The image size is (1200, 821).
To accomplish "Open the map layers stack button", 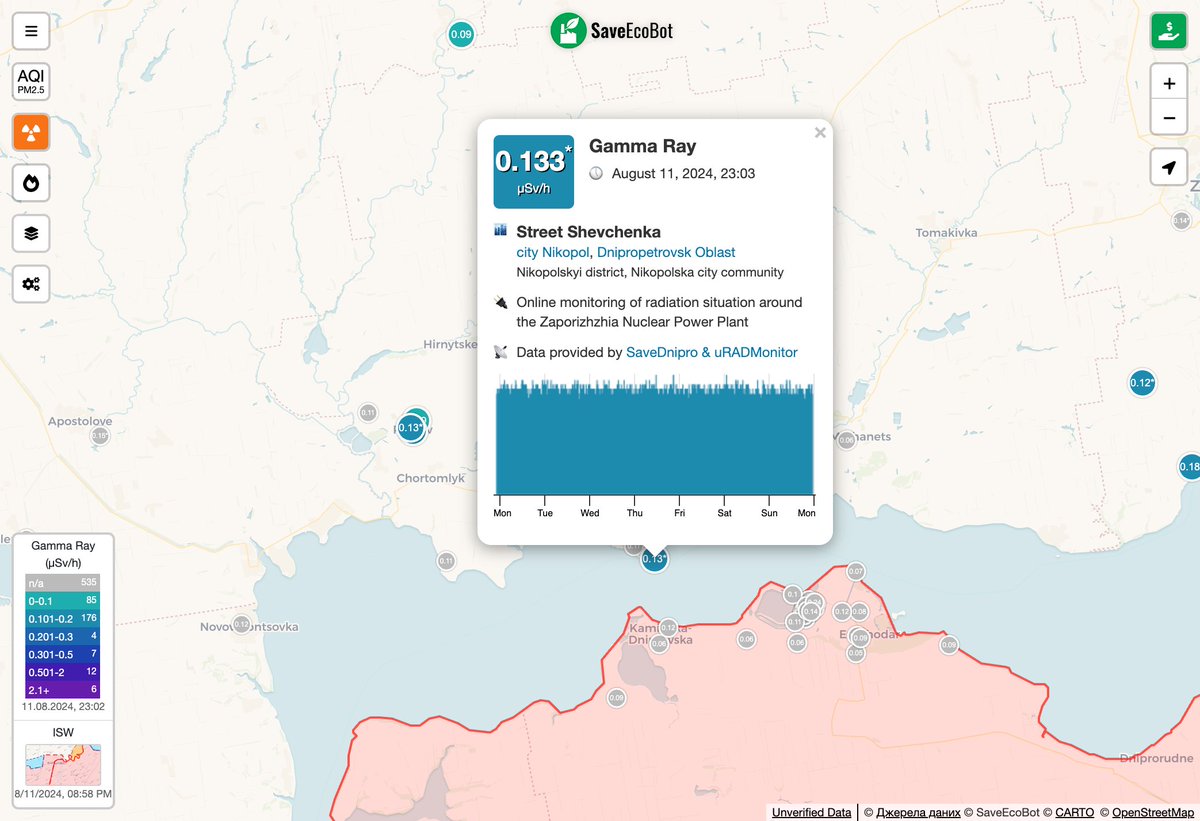I will (31, 233).
